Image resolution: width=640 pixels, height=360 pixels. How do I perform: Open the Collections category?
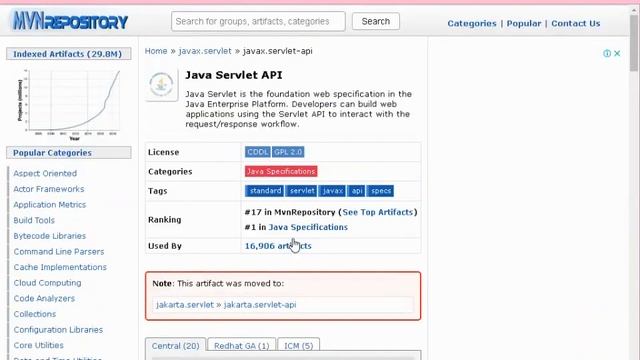tap(35, 314)
